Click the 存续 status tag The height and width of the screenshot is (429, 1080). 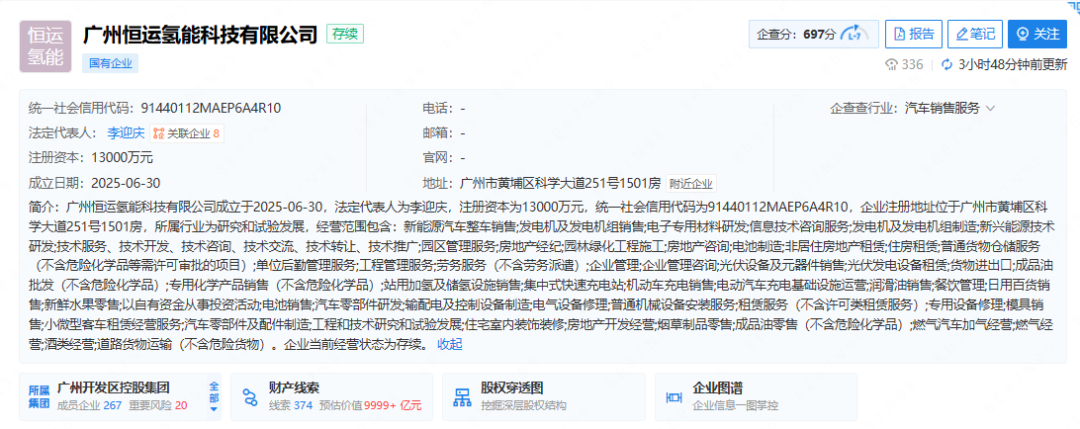click(345, 34)
